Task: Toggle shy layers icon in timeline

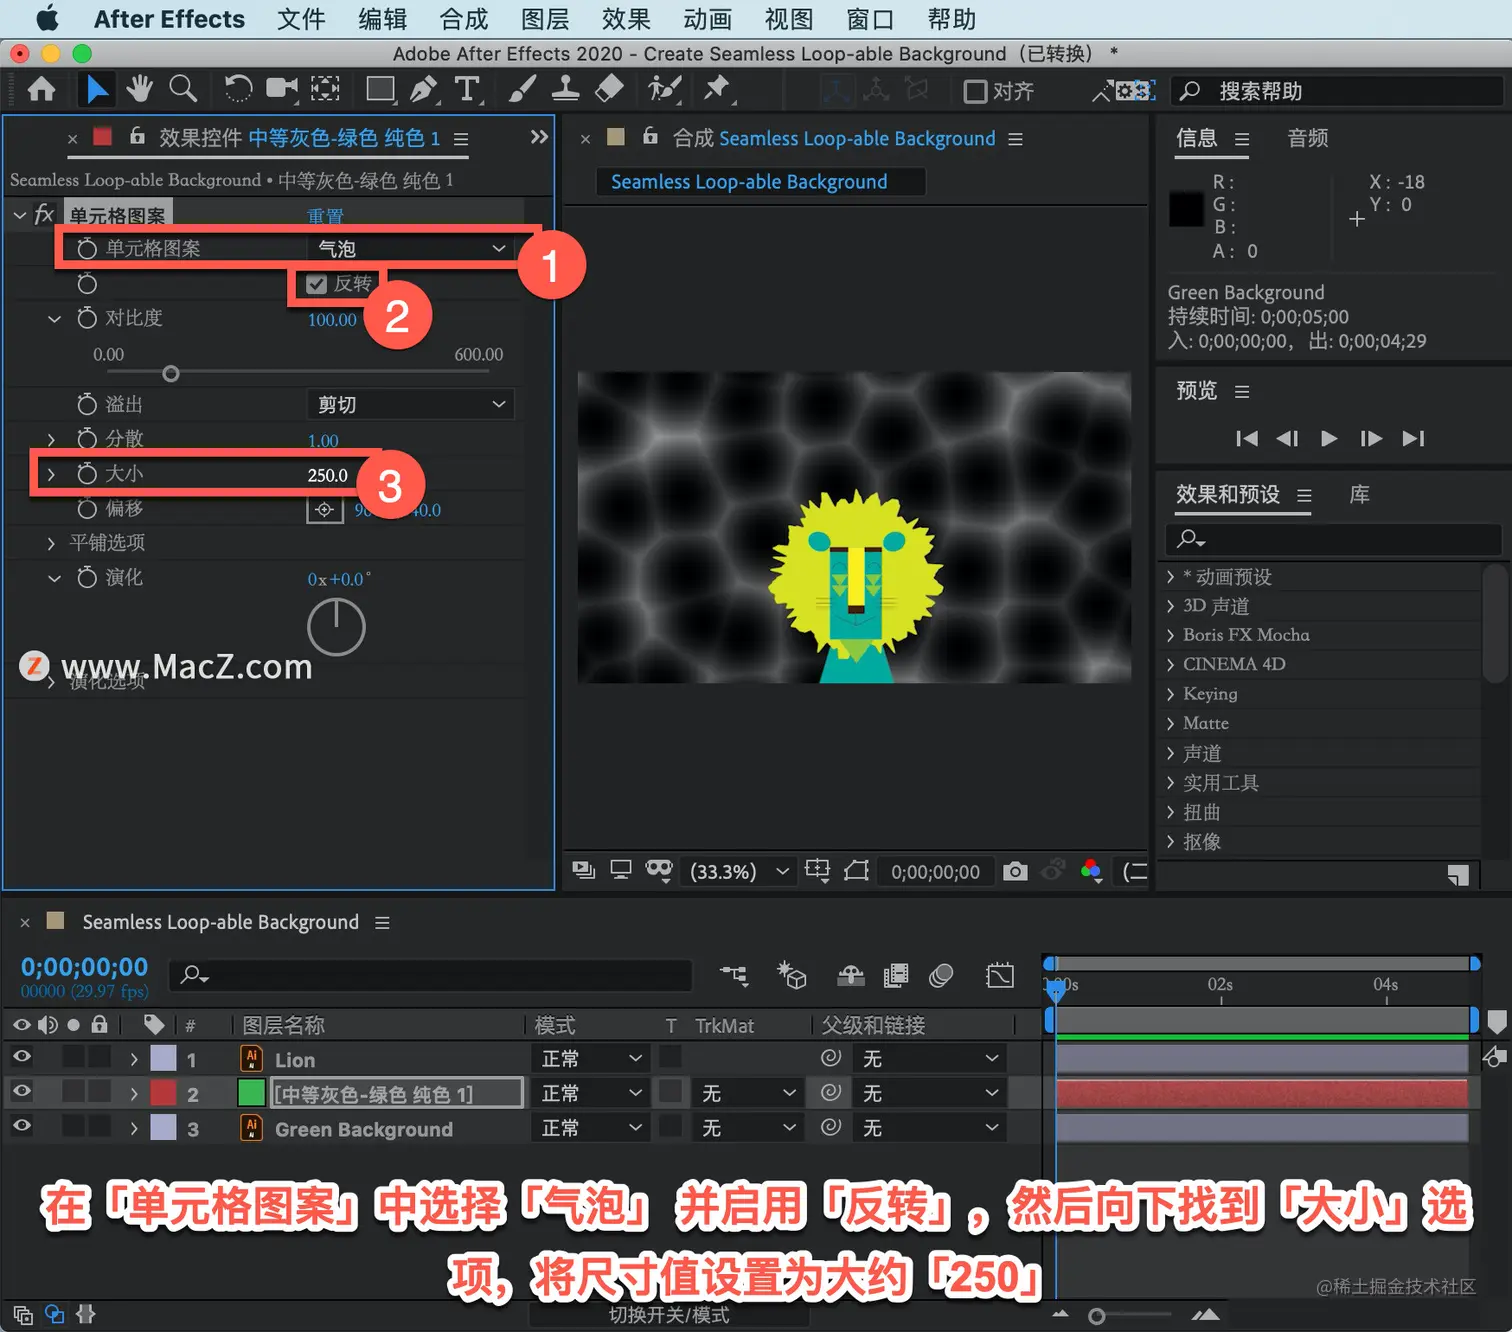Action: tap(851, 975)
